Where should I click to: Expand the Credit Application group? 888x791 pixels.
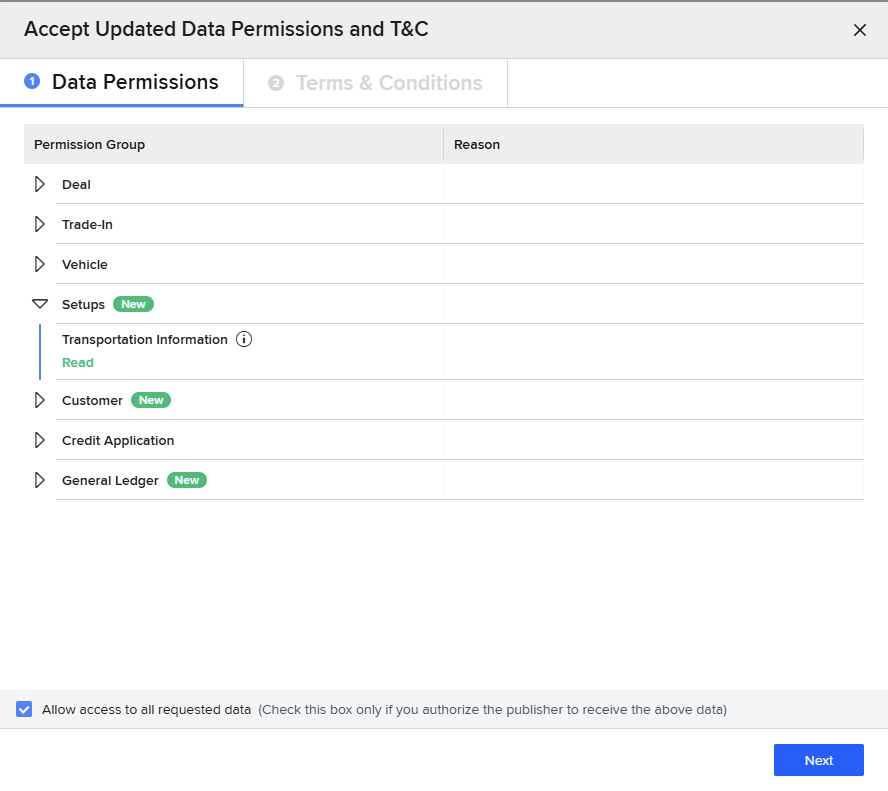pyautogui.click(x=40, y=440)
